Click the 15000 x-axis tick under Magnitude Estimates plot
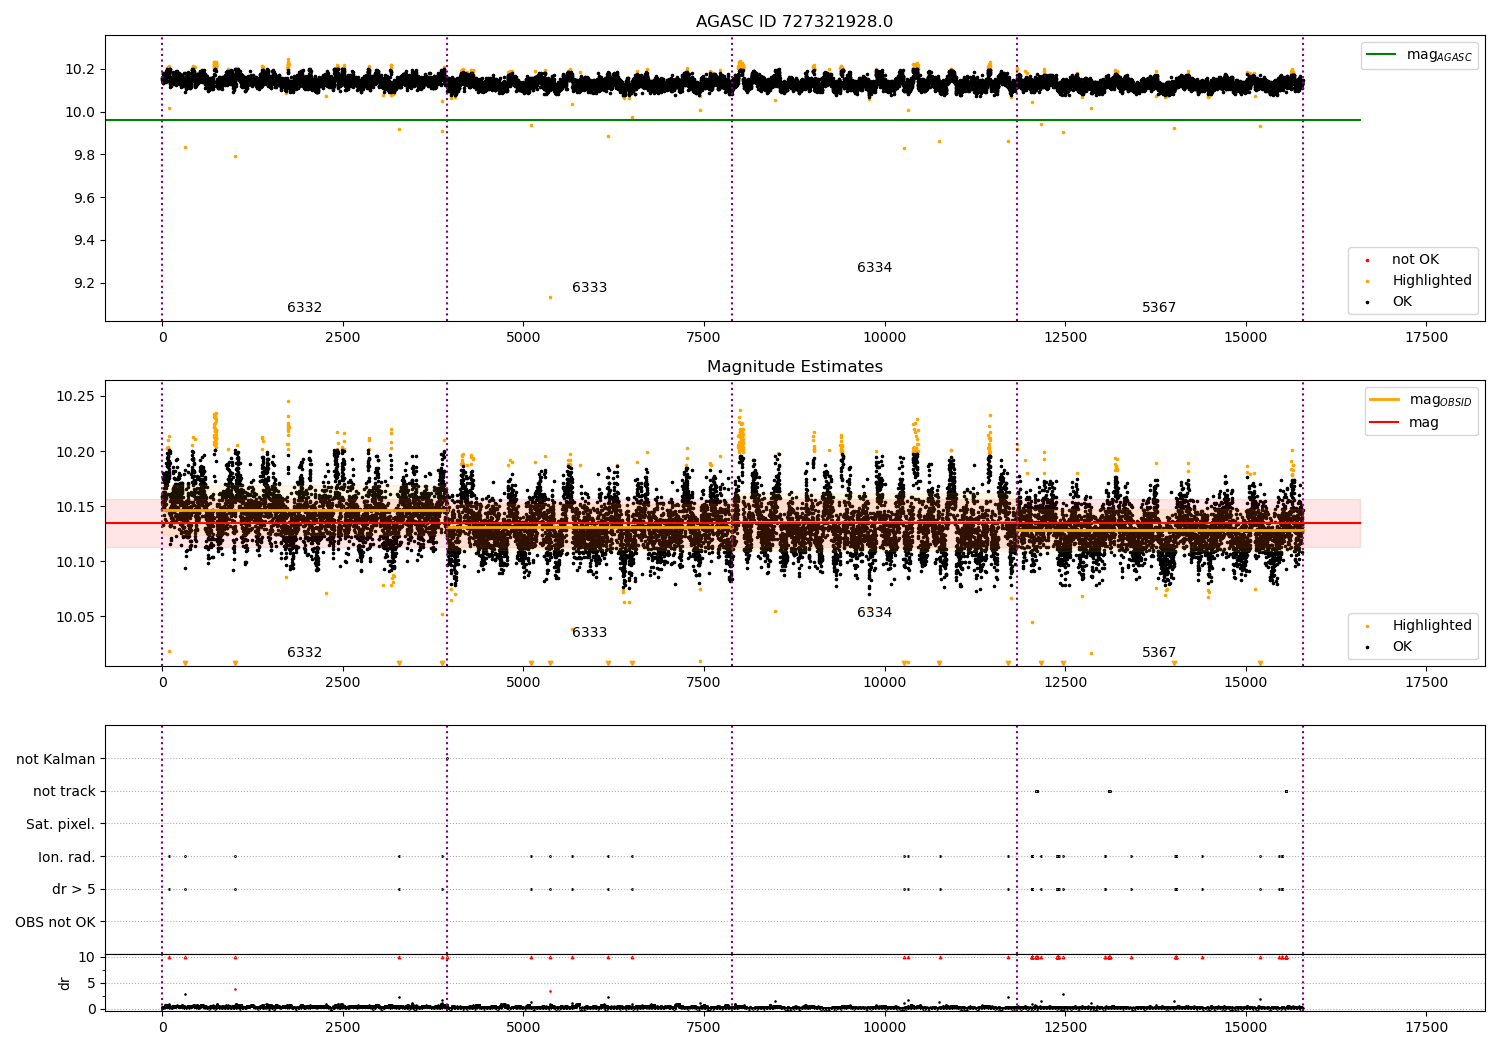Image resolution: width=1500 pixels, height=1050 pixels. point(1246,683)
